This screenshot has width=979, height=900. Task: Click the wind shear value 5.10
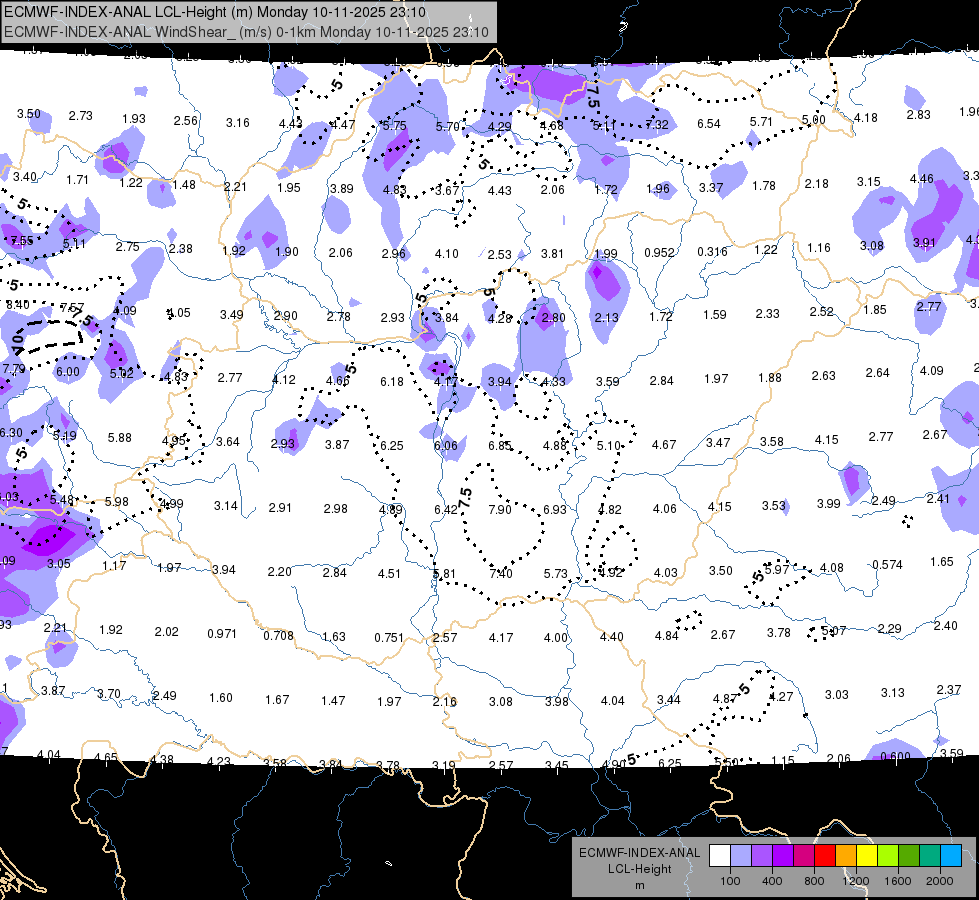coord(609,446)
